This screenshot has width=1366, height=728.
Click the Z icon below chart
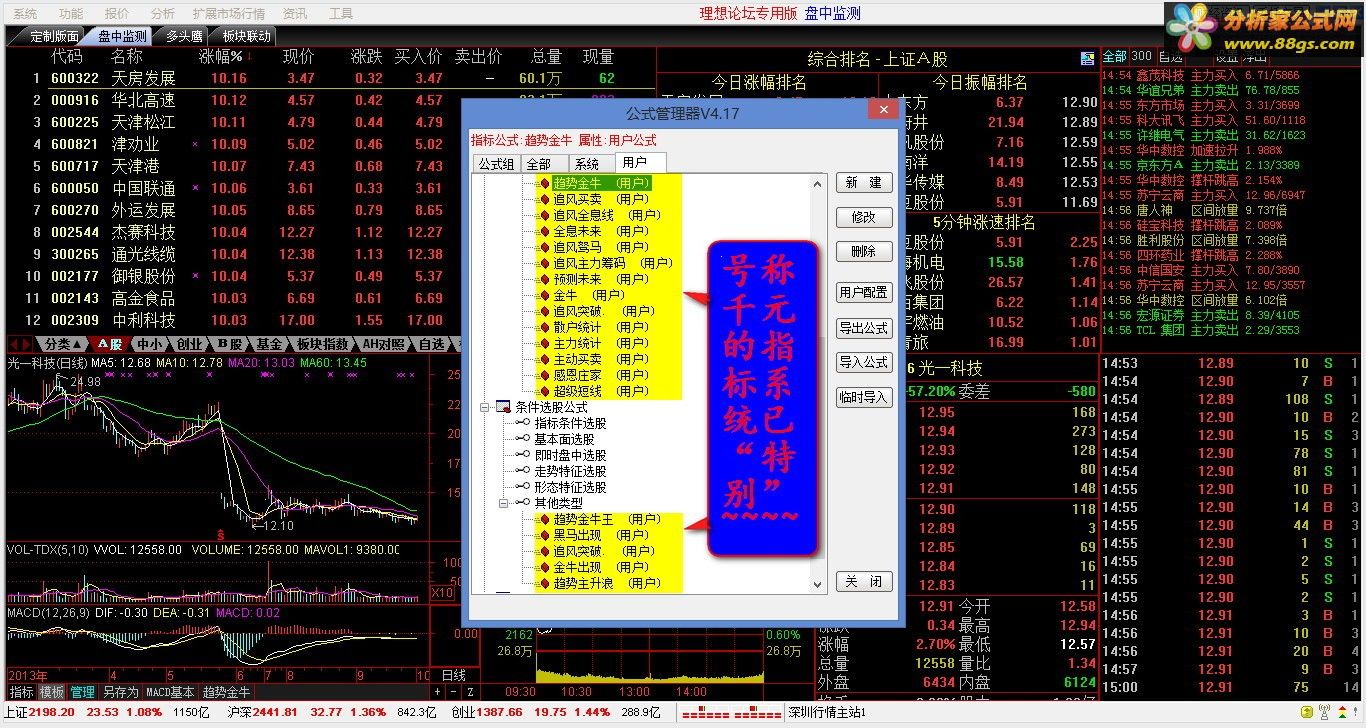pyautogui.click(x=470, y=692)
